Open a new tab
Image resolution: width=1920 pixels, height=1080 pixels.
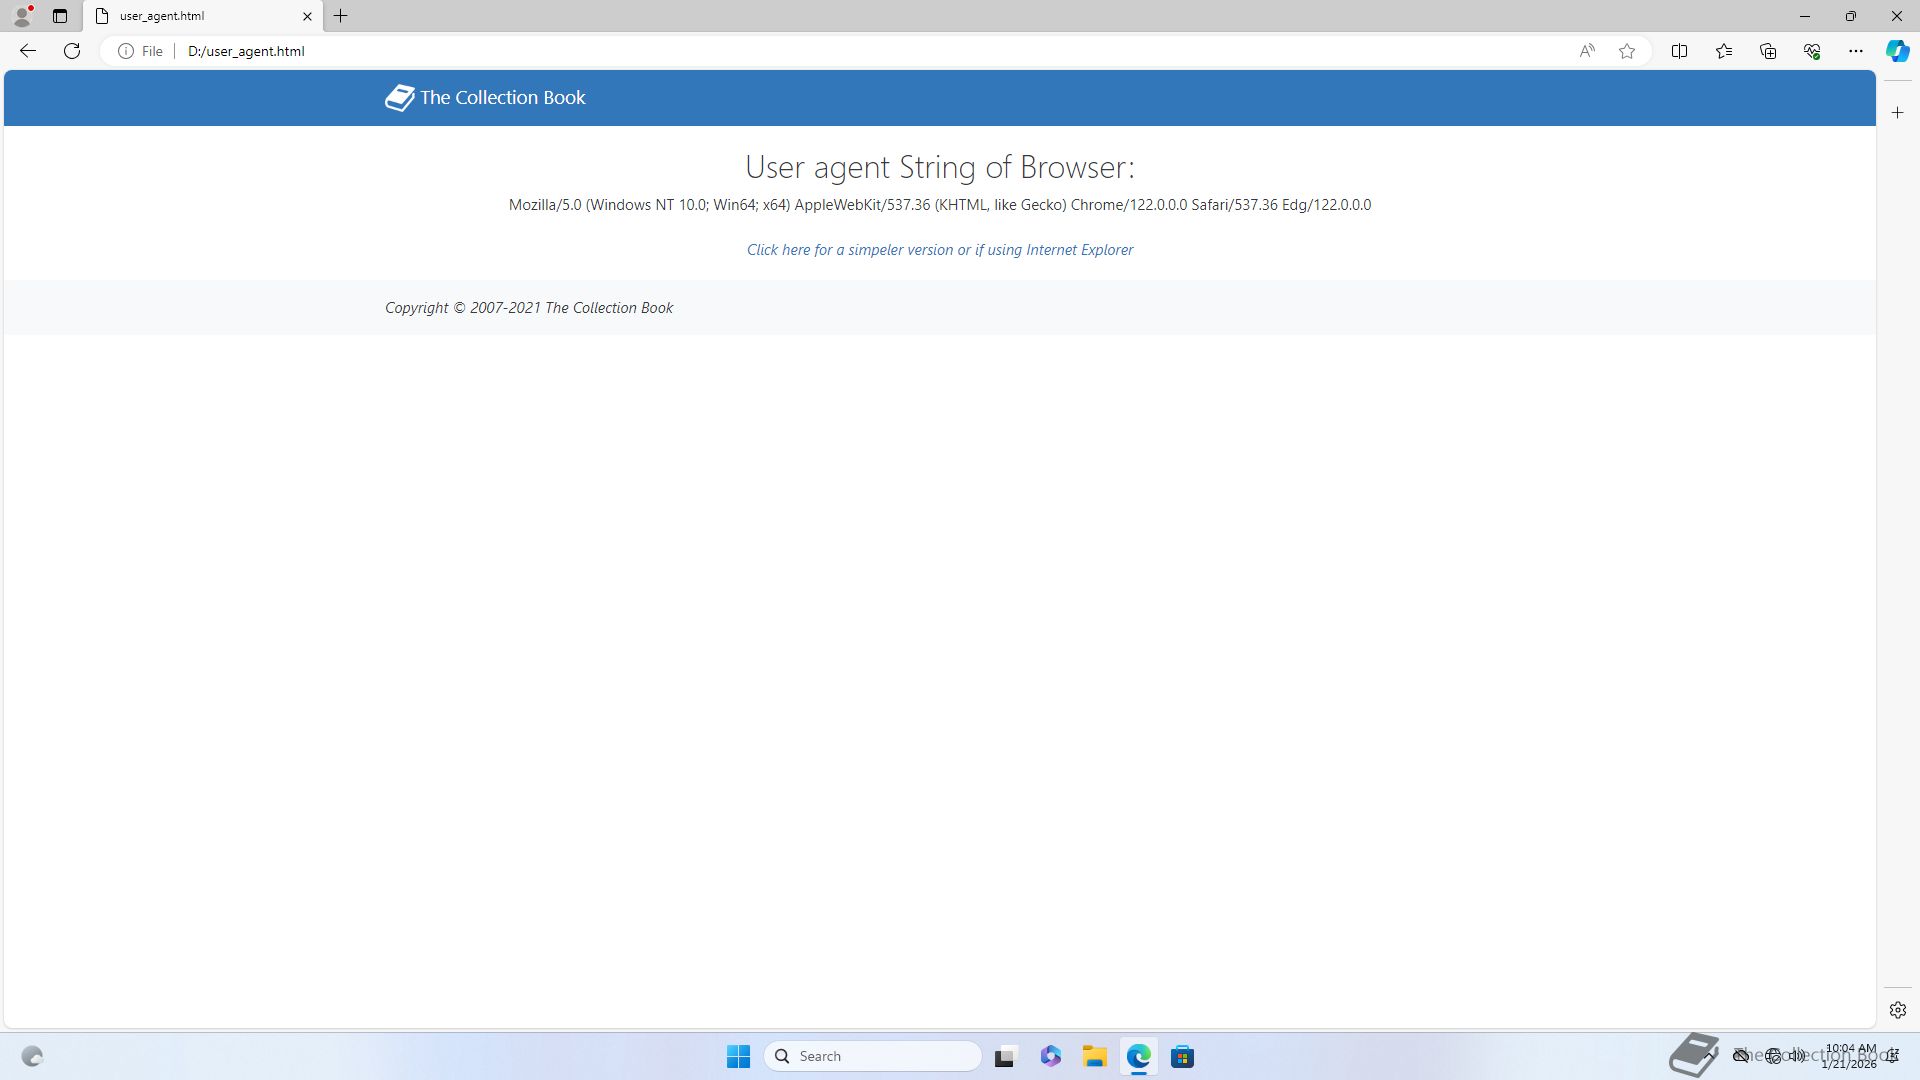point(341,16)
